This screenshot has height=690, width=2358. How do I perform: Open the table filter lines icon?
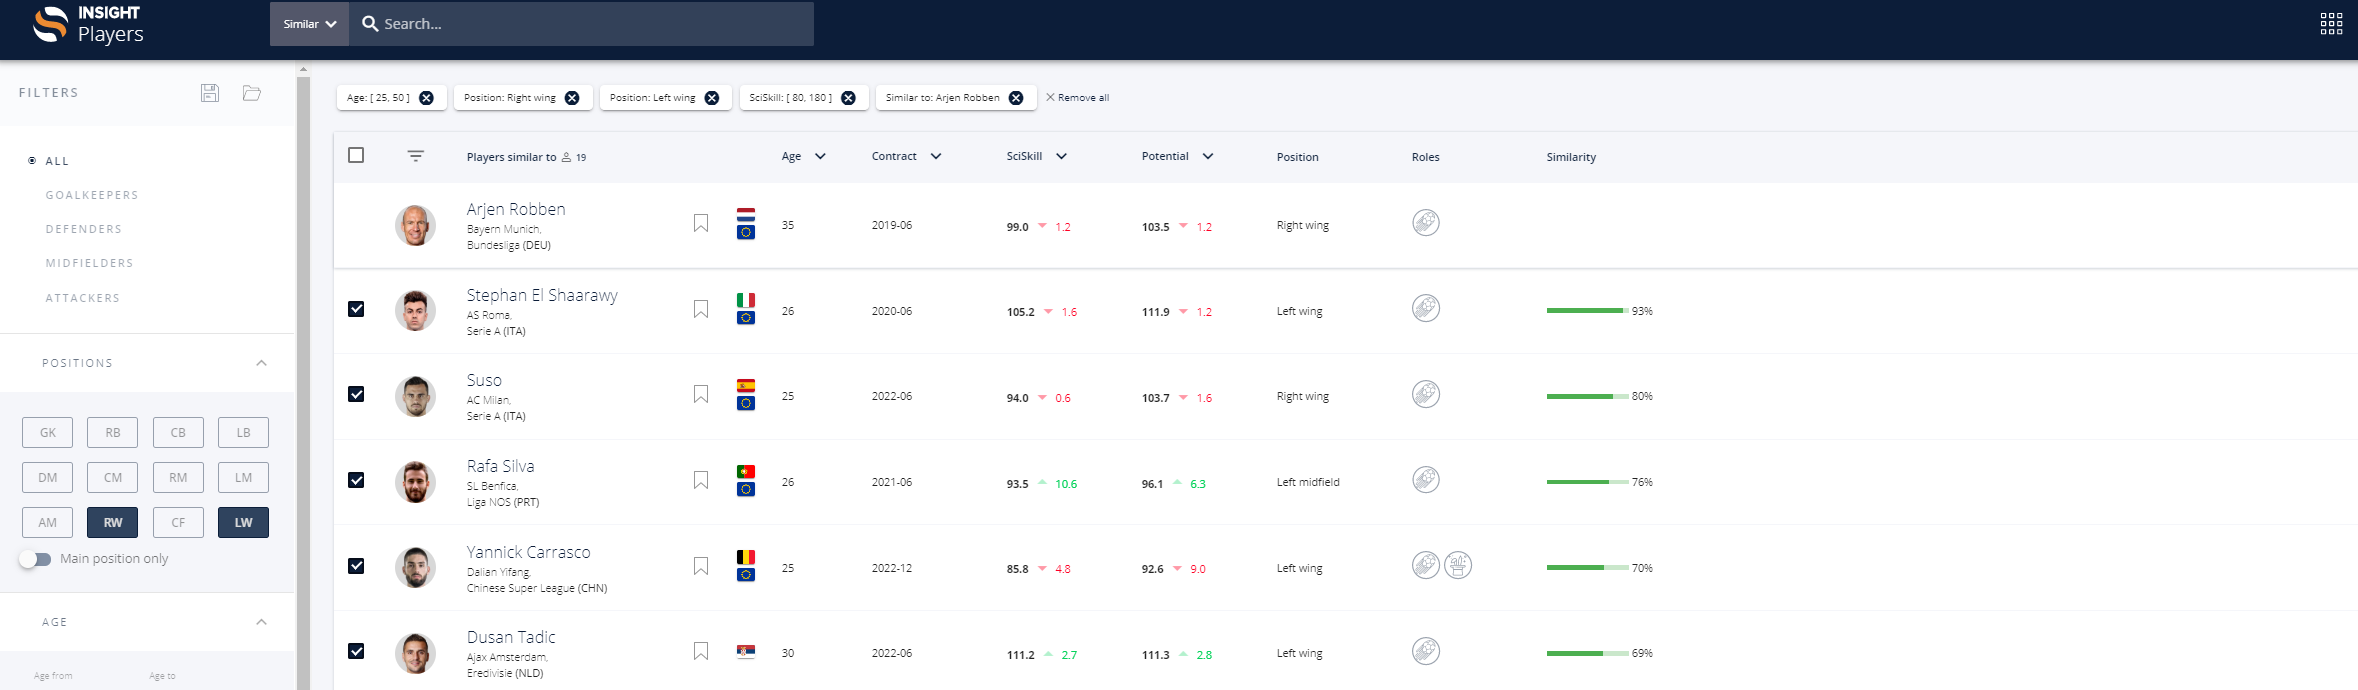(416, 156)
